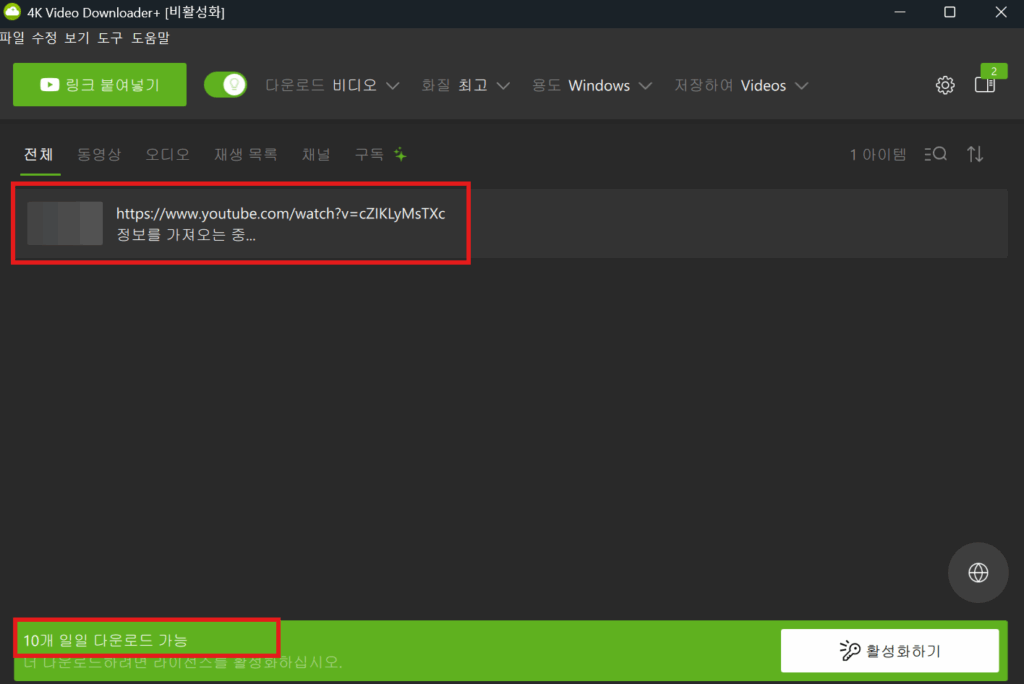Click the 4K Video Downloader+ app icon
This screenshot has width=1024, height=684.
[12, 12]
